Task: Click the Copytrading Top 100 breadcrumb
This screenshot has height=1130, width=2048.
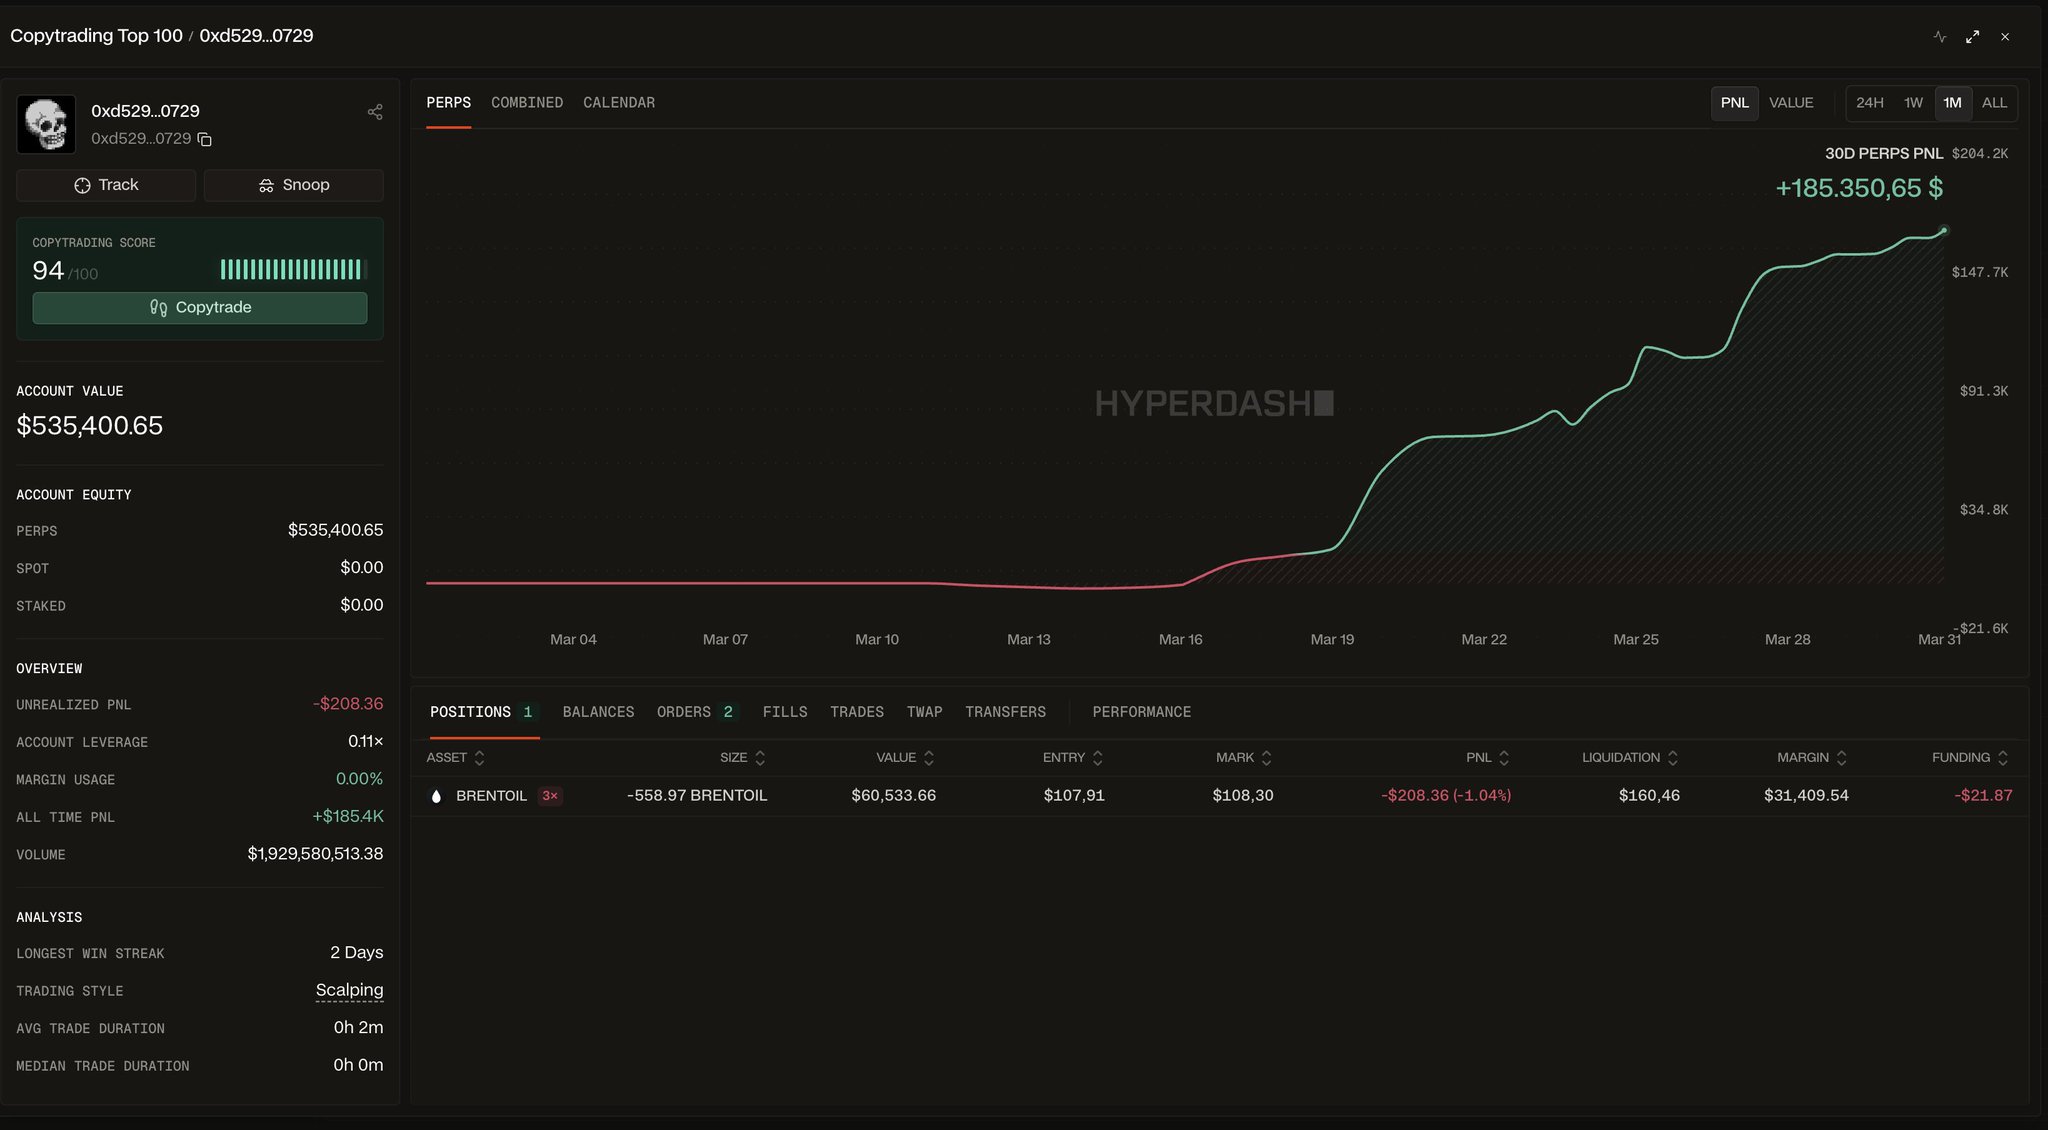Action: coord(96,36)
